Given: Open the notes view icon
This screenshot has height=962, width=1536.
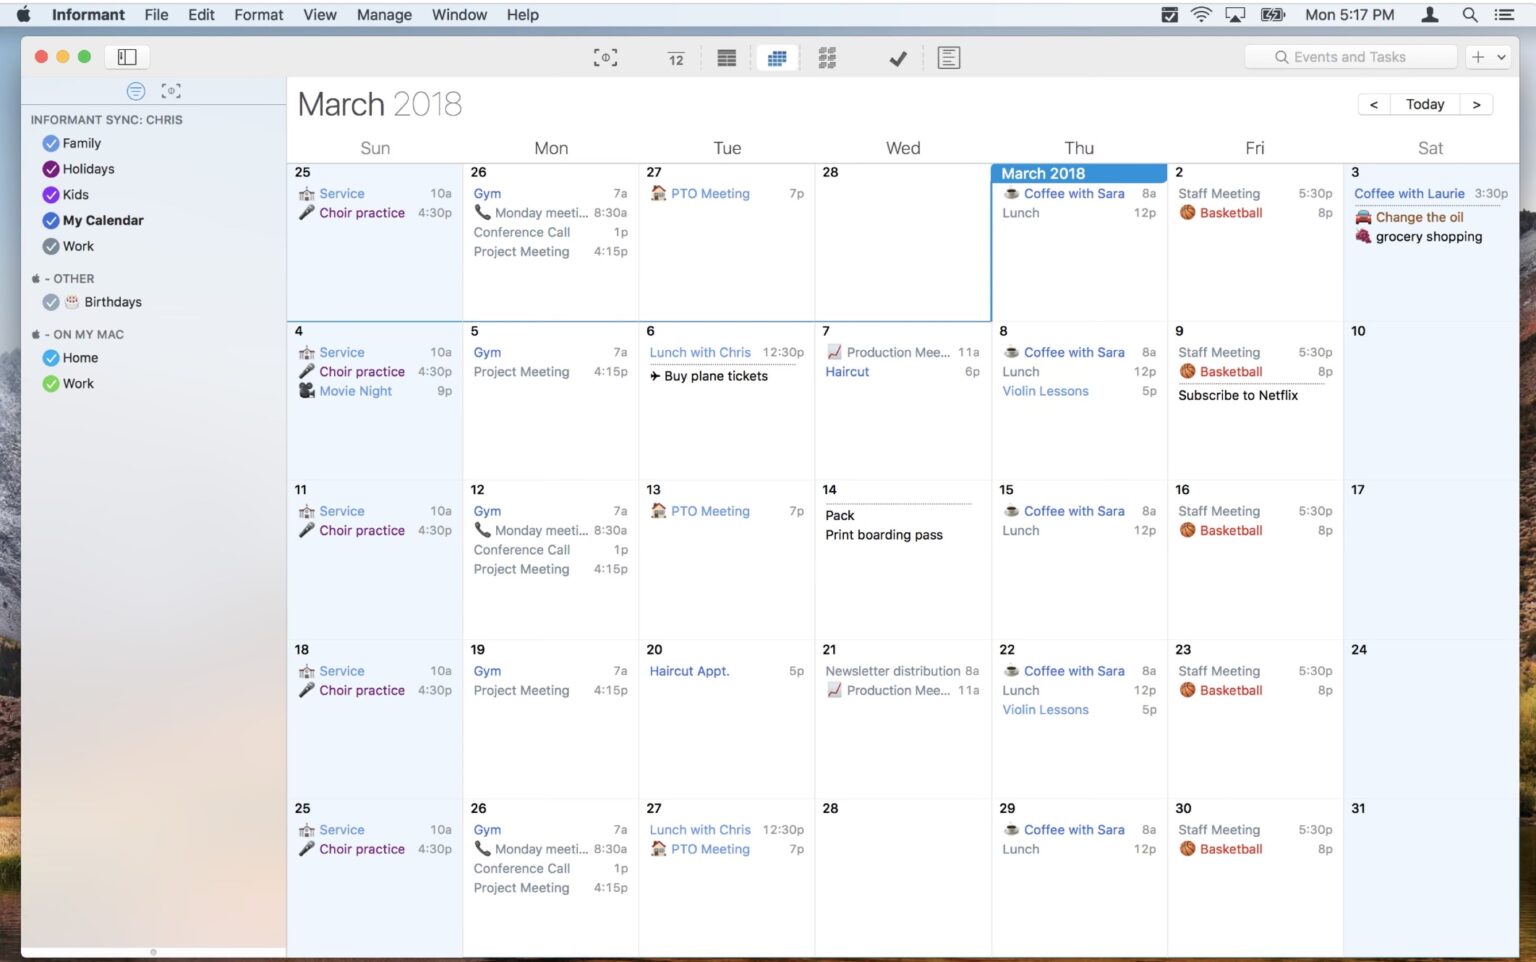Looking at the screenshot, I should [949, 58].
